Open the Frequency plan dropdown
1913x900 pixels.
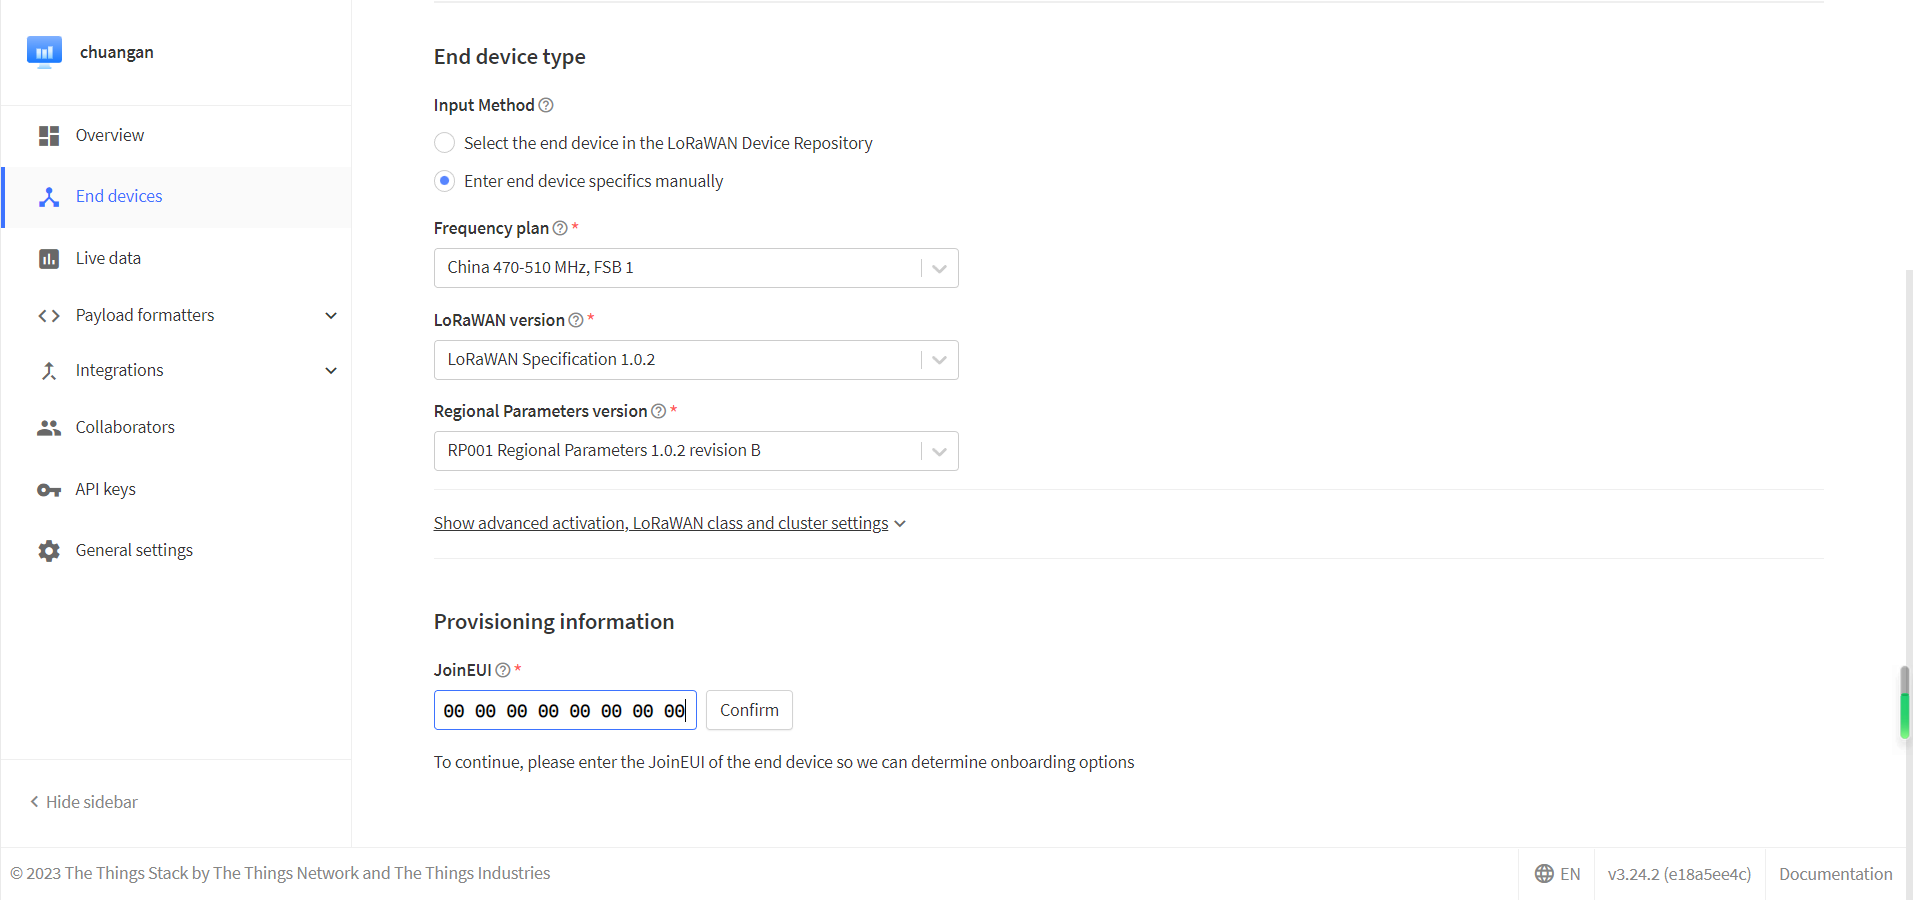[695, 268]
